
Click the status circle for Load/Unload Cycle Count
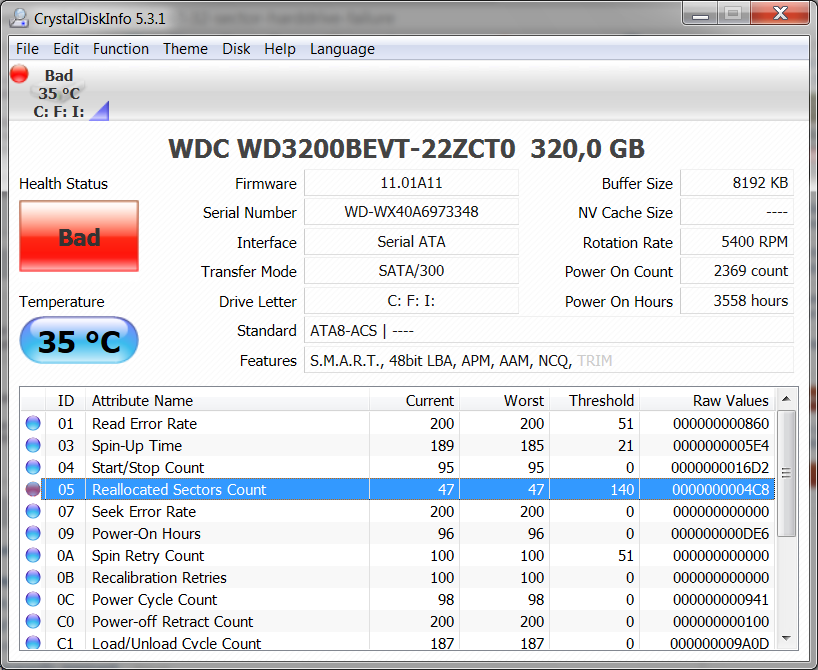[33, 642]
